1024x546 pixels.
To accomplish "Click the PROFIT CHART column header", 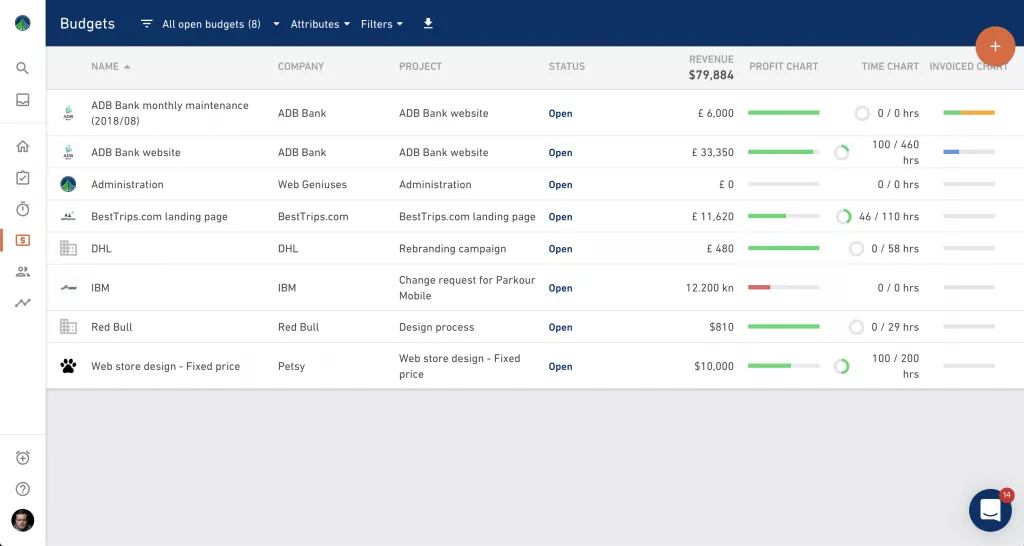I will (x=784, y=67).
